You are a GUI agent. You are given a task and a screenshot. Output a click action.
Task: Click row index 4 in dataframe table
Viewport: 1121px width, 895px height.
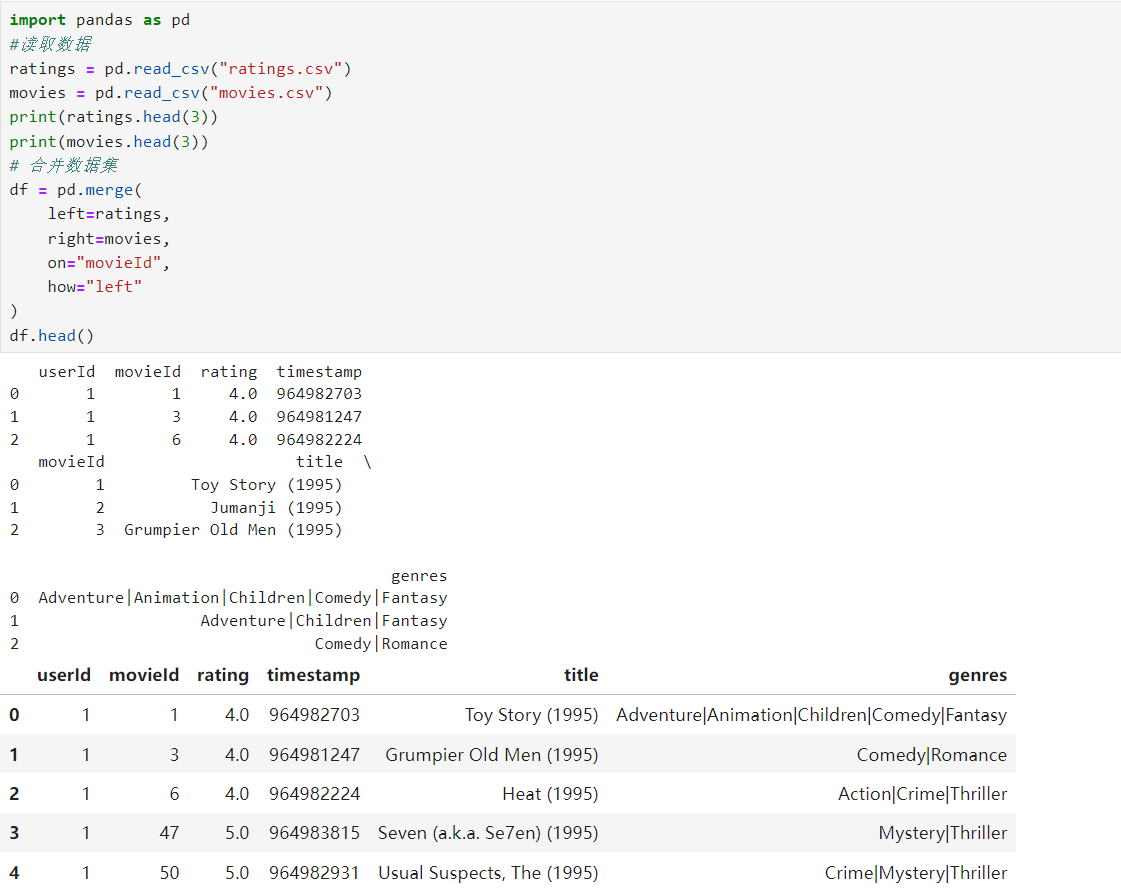(14, 874)
